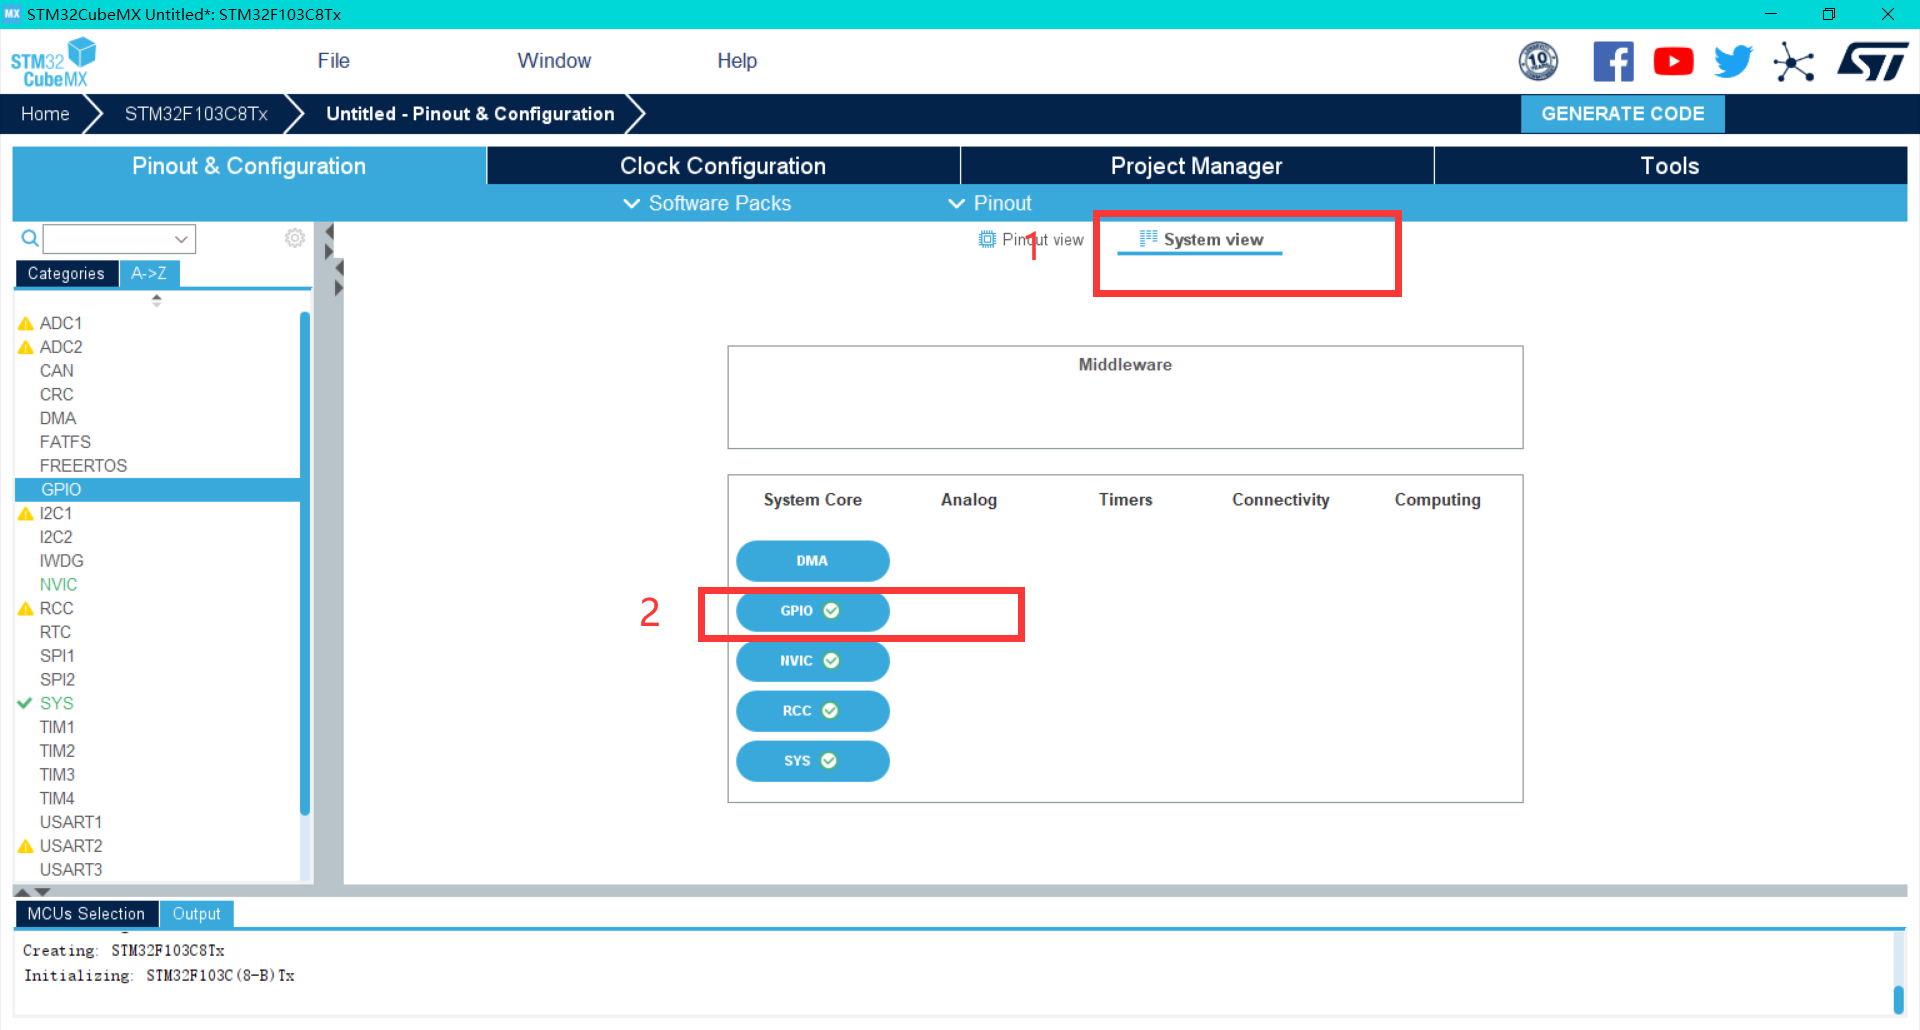Image resolution: width=1920 pixels, height=1030 pixels.
Task: Click the warning icon beside ADC1
Action: 26,323
